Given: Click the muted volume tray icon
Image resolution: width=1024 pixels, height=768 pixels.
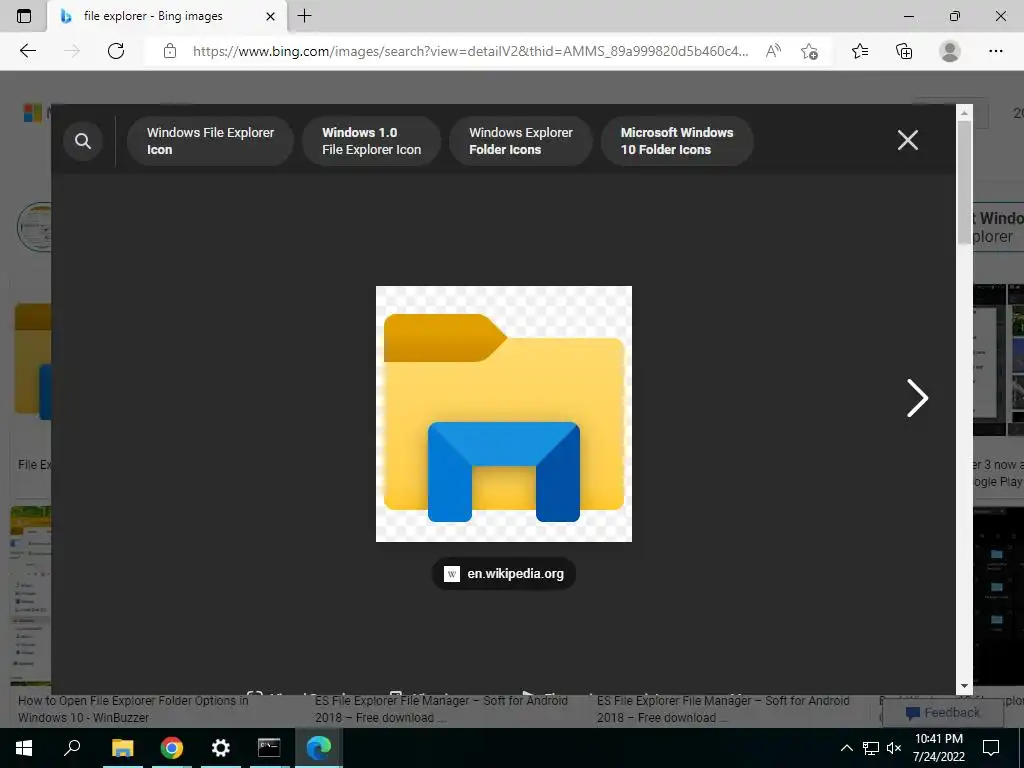Looking at the screenshot, I should (x=894, y=748).
